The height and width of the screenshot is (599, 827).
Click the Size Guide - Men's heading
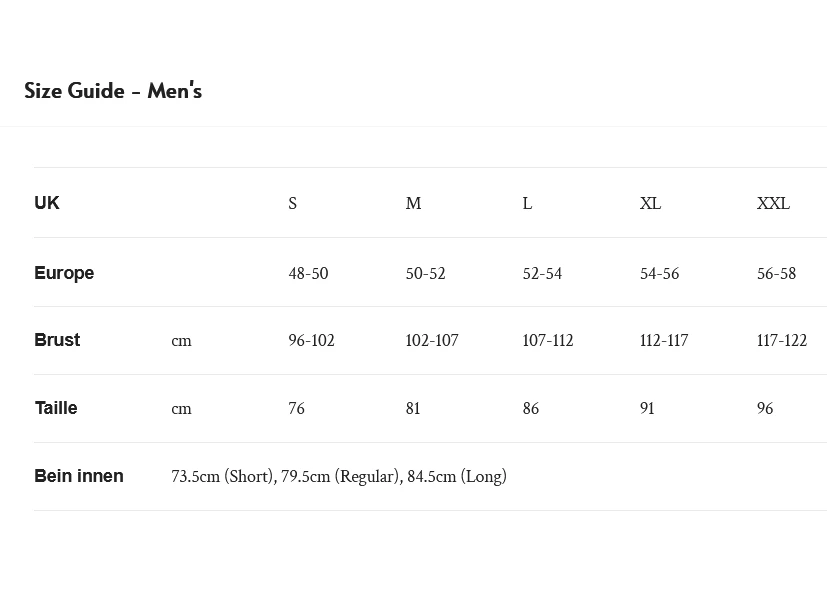point(113,91)
